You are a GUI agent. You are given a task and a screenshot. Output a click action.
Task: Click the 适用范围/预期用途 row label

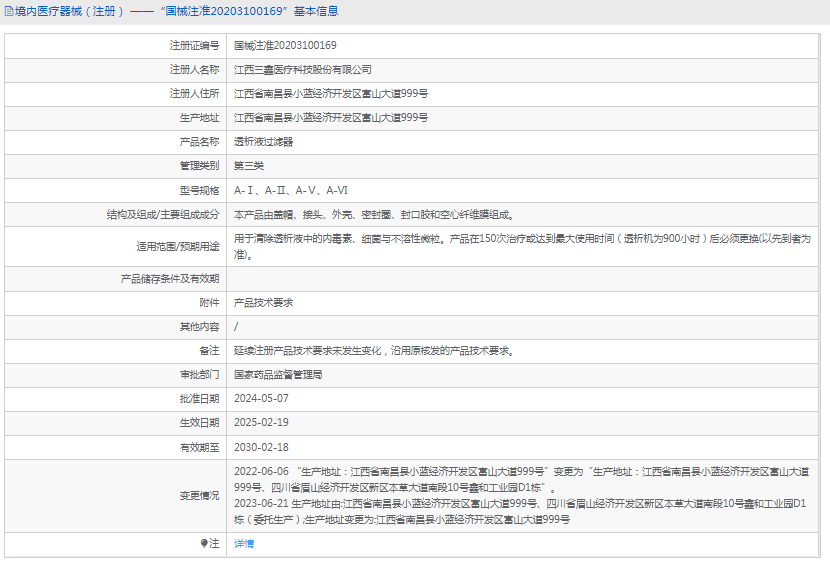pos(178,246)
